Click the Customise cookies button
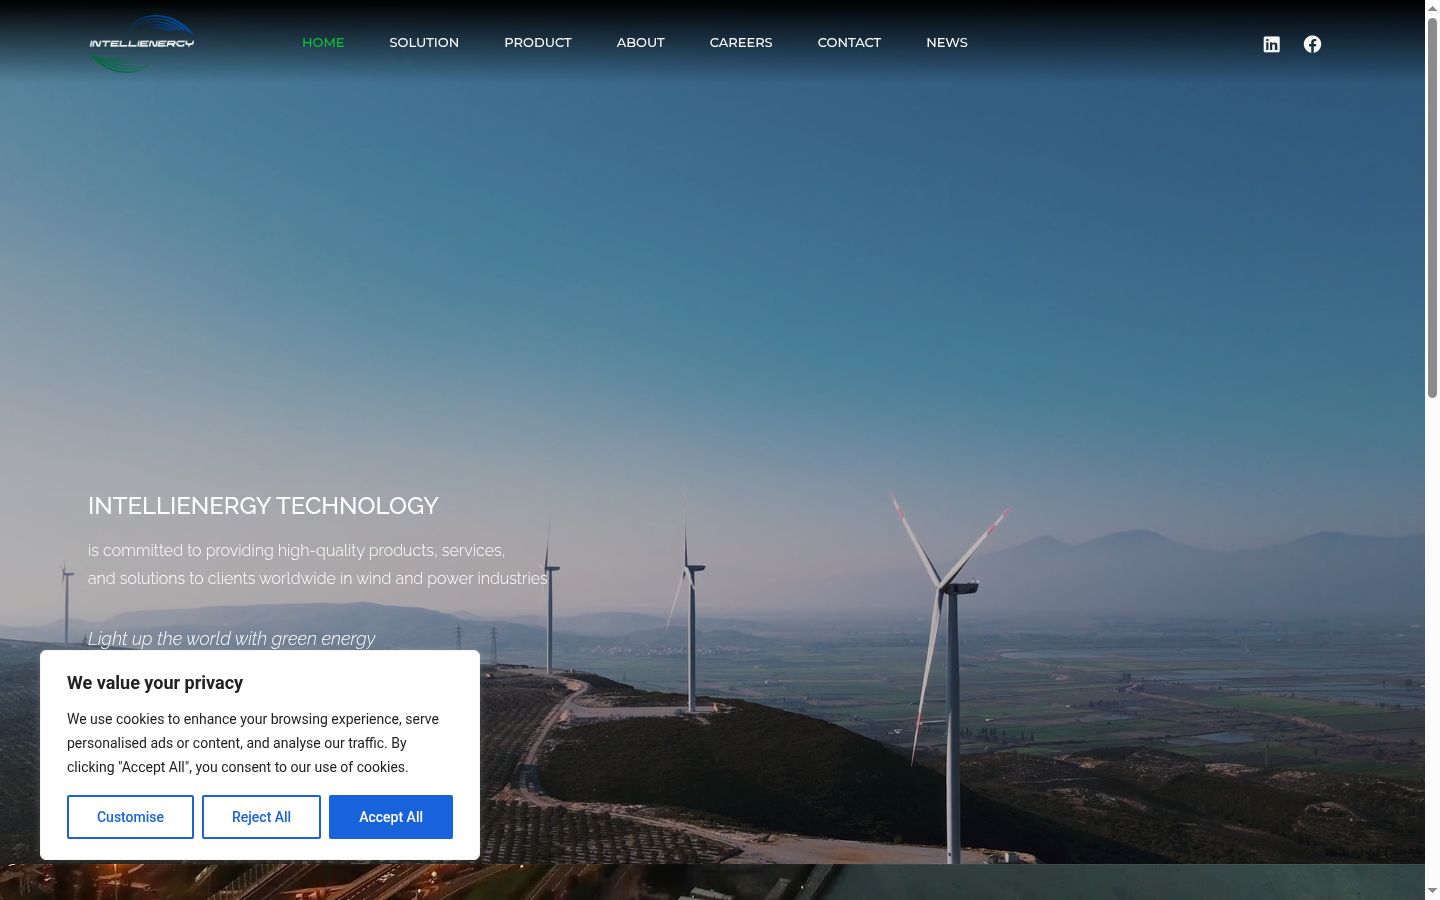Screen dimensions: 1440x900 tap(130, 817)
